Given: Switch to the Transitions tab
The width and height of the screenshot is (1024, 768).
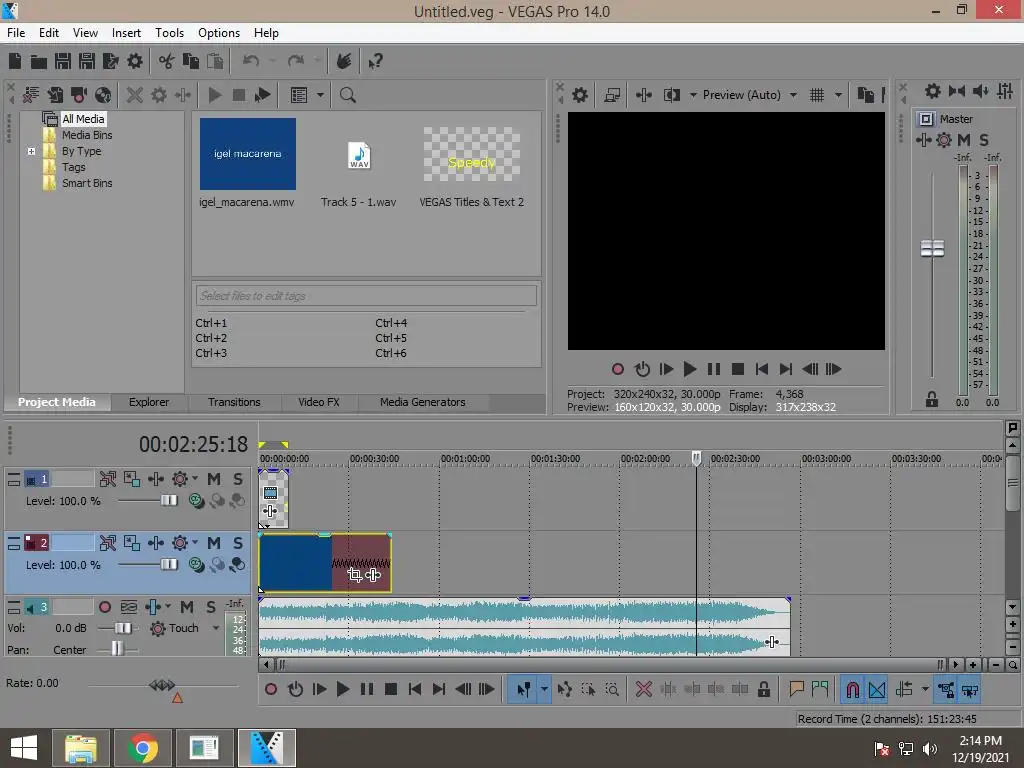Looking at the screenshot, I should click(234, 402).
